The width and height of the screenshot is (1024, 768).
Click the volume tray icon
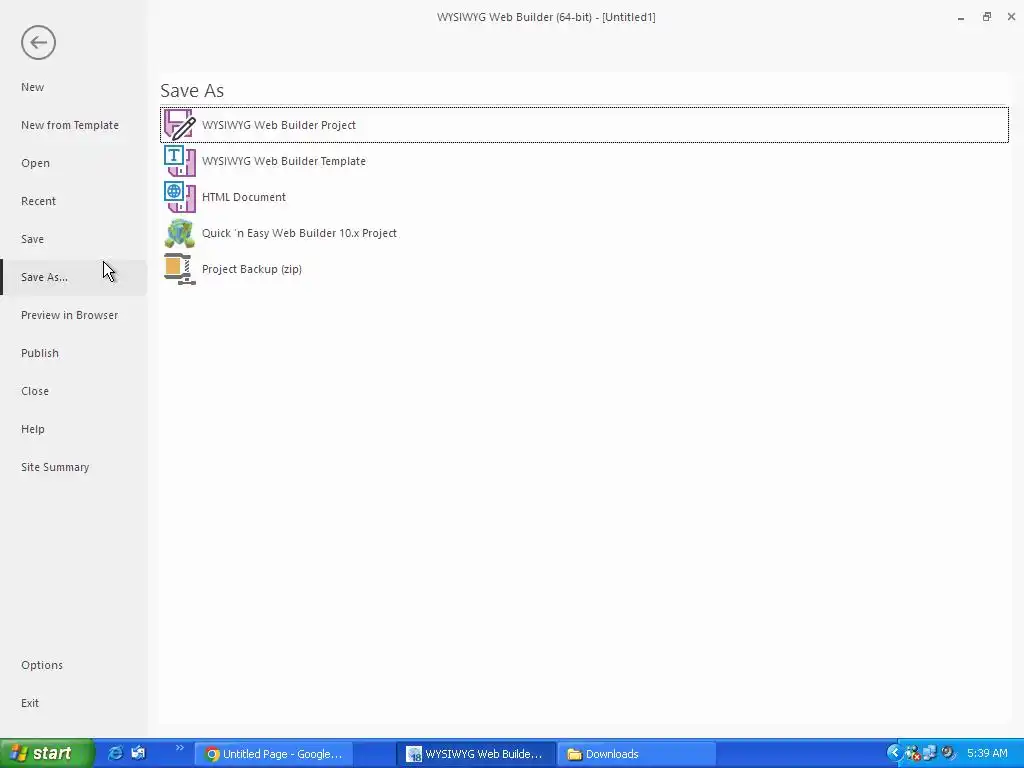click(948, 753)
